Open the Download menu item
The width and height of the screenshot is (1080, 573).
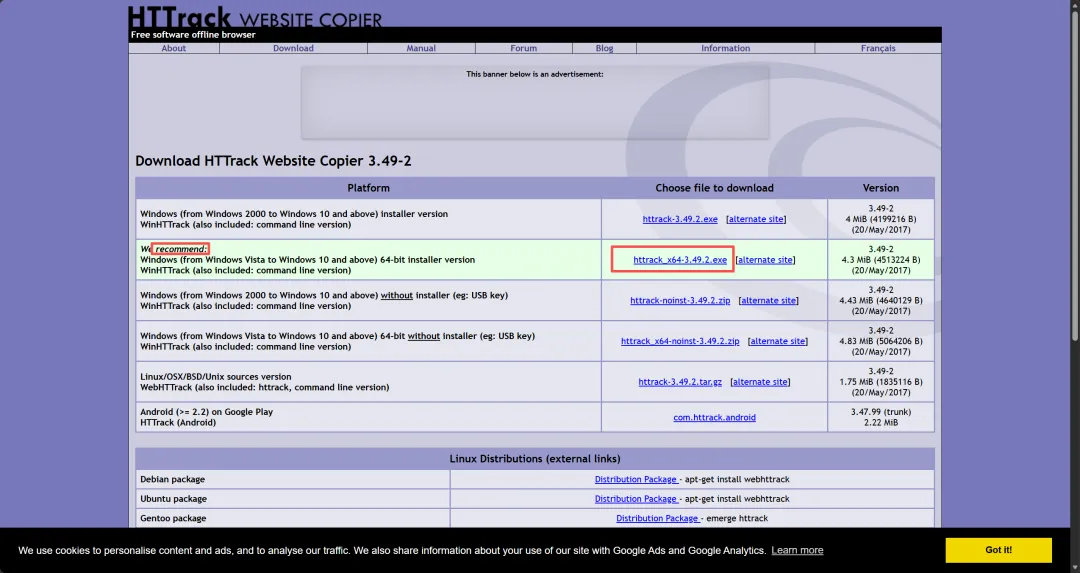293,48
